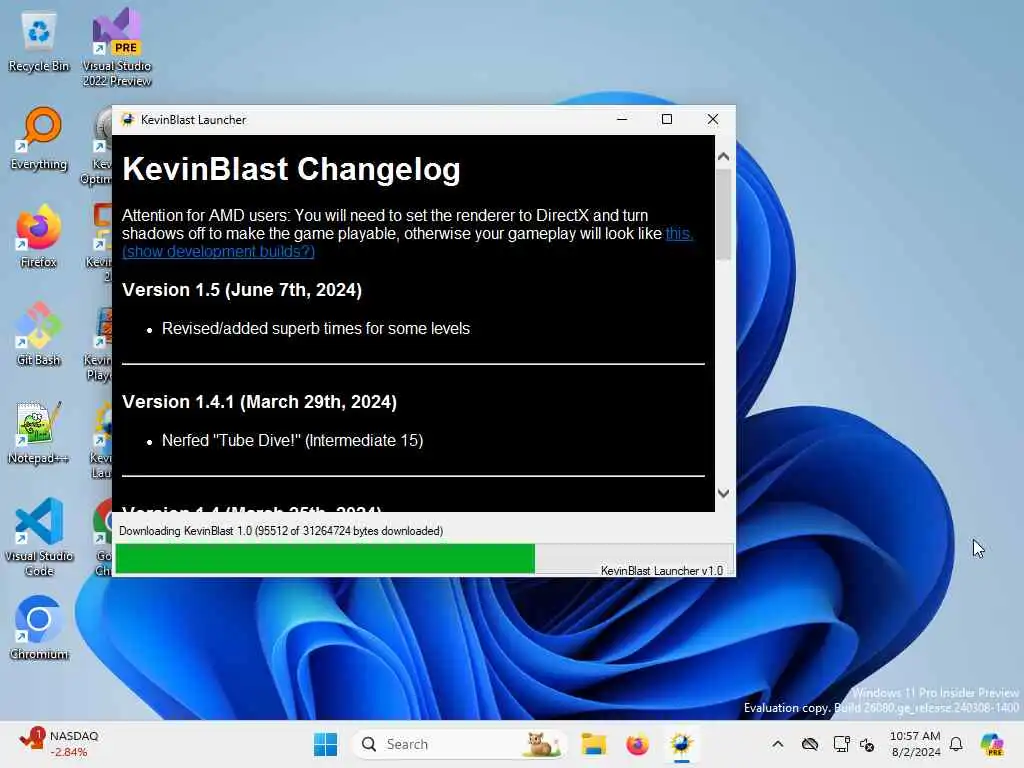Open the Notepad++ desktop shortcut
Screen dimensions: 1024x768
click(x=39, y=433)
